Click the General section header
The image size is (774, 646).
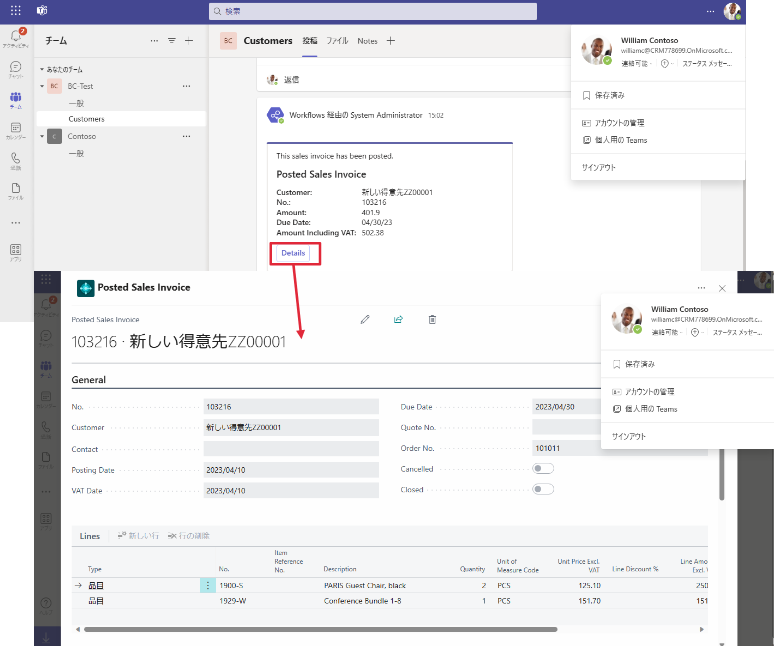[88, 380]
